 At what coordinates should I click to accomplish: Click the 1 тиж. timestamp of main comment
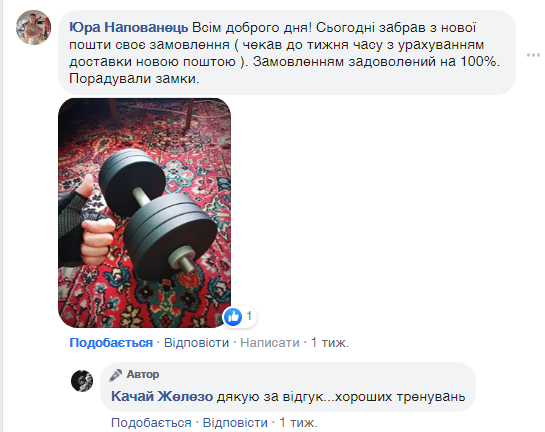click(x=330, y=343)
